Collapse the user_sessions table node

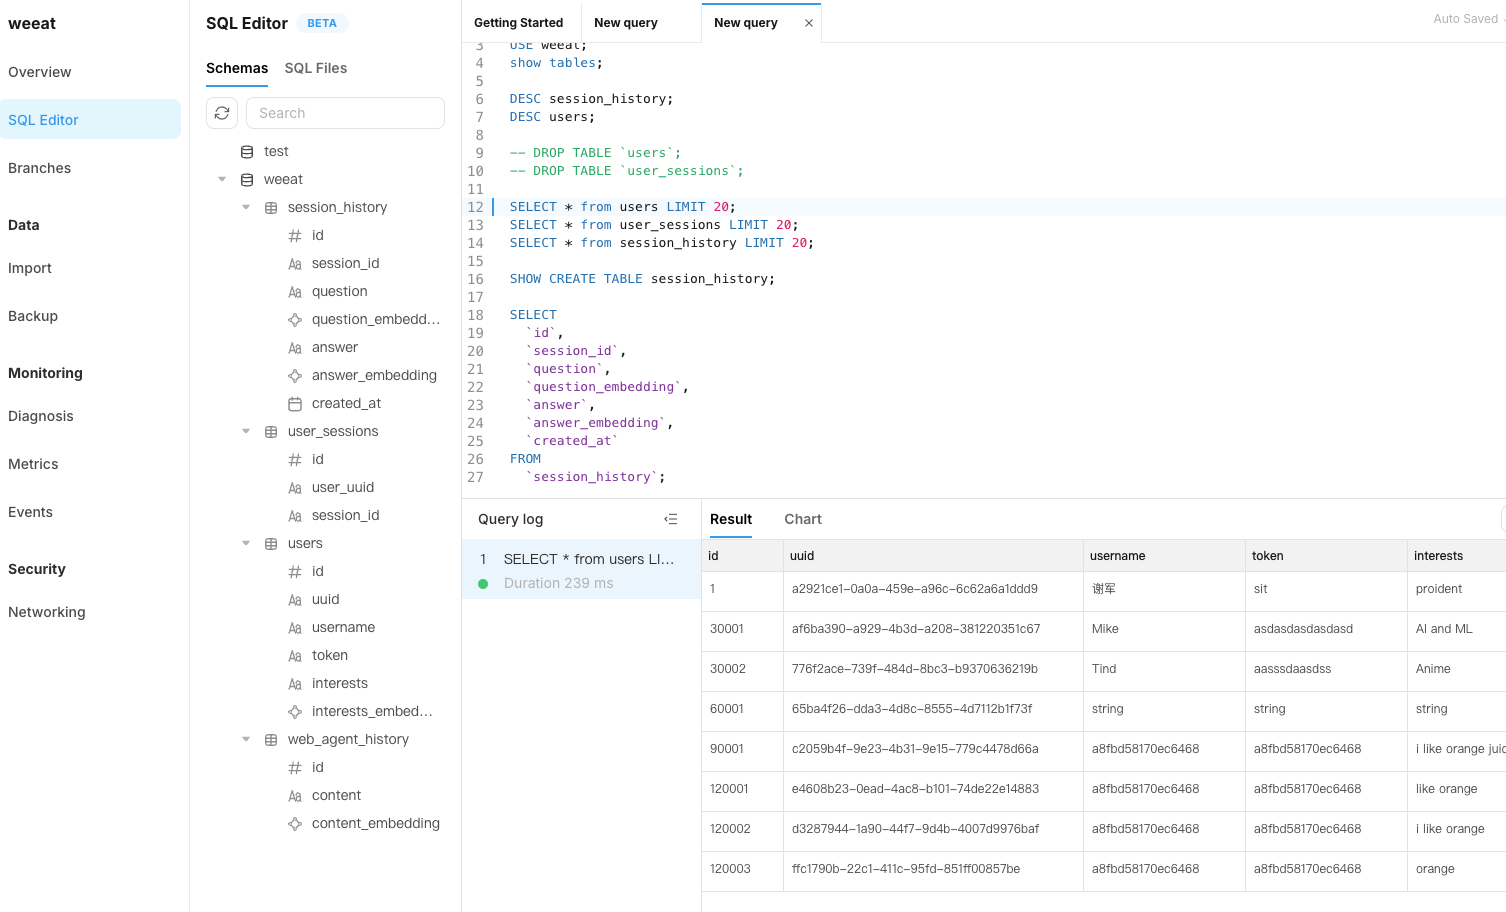click(x=246, y=432)
